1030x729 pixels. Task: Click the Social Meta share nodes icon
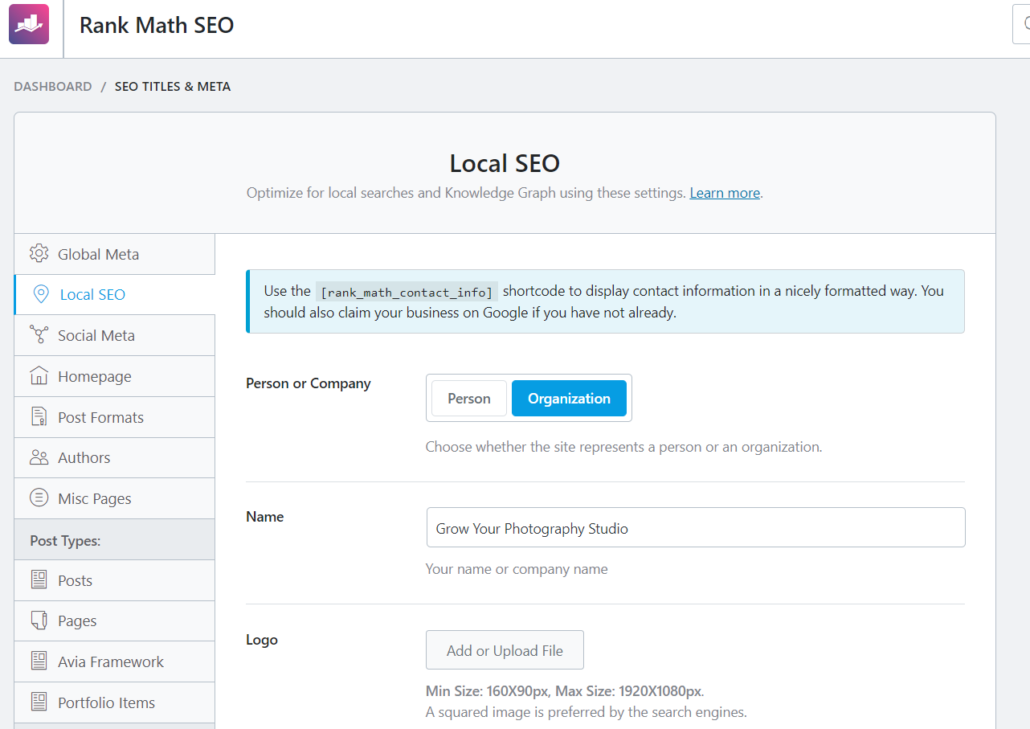click(39, 335)
